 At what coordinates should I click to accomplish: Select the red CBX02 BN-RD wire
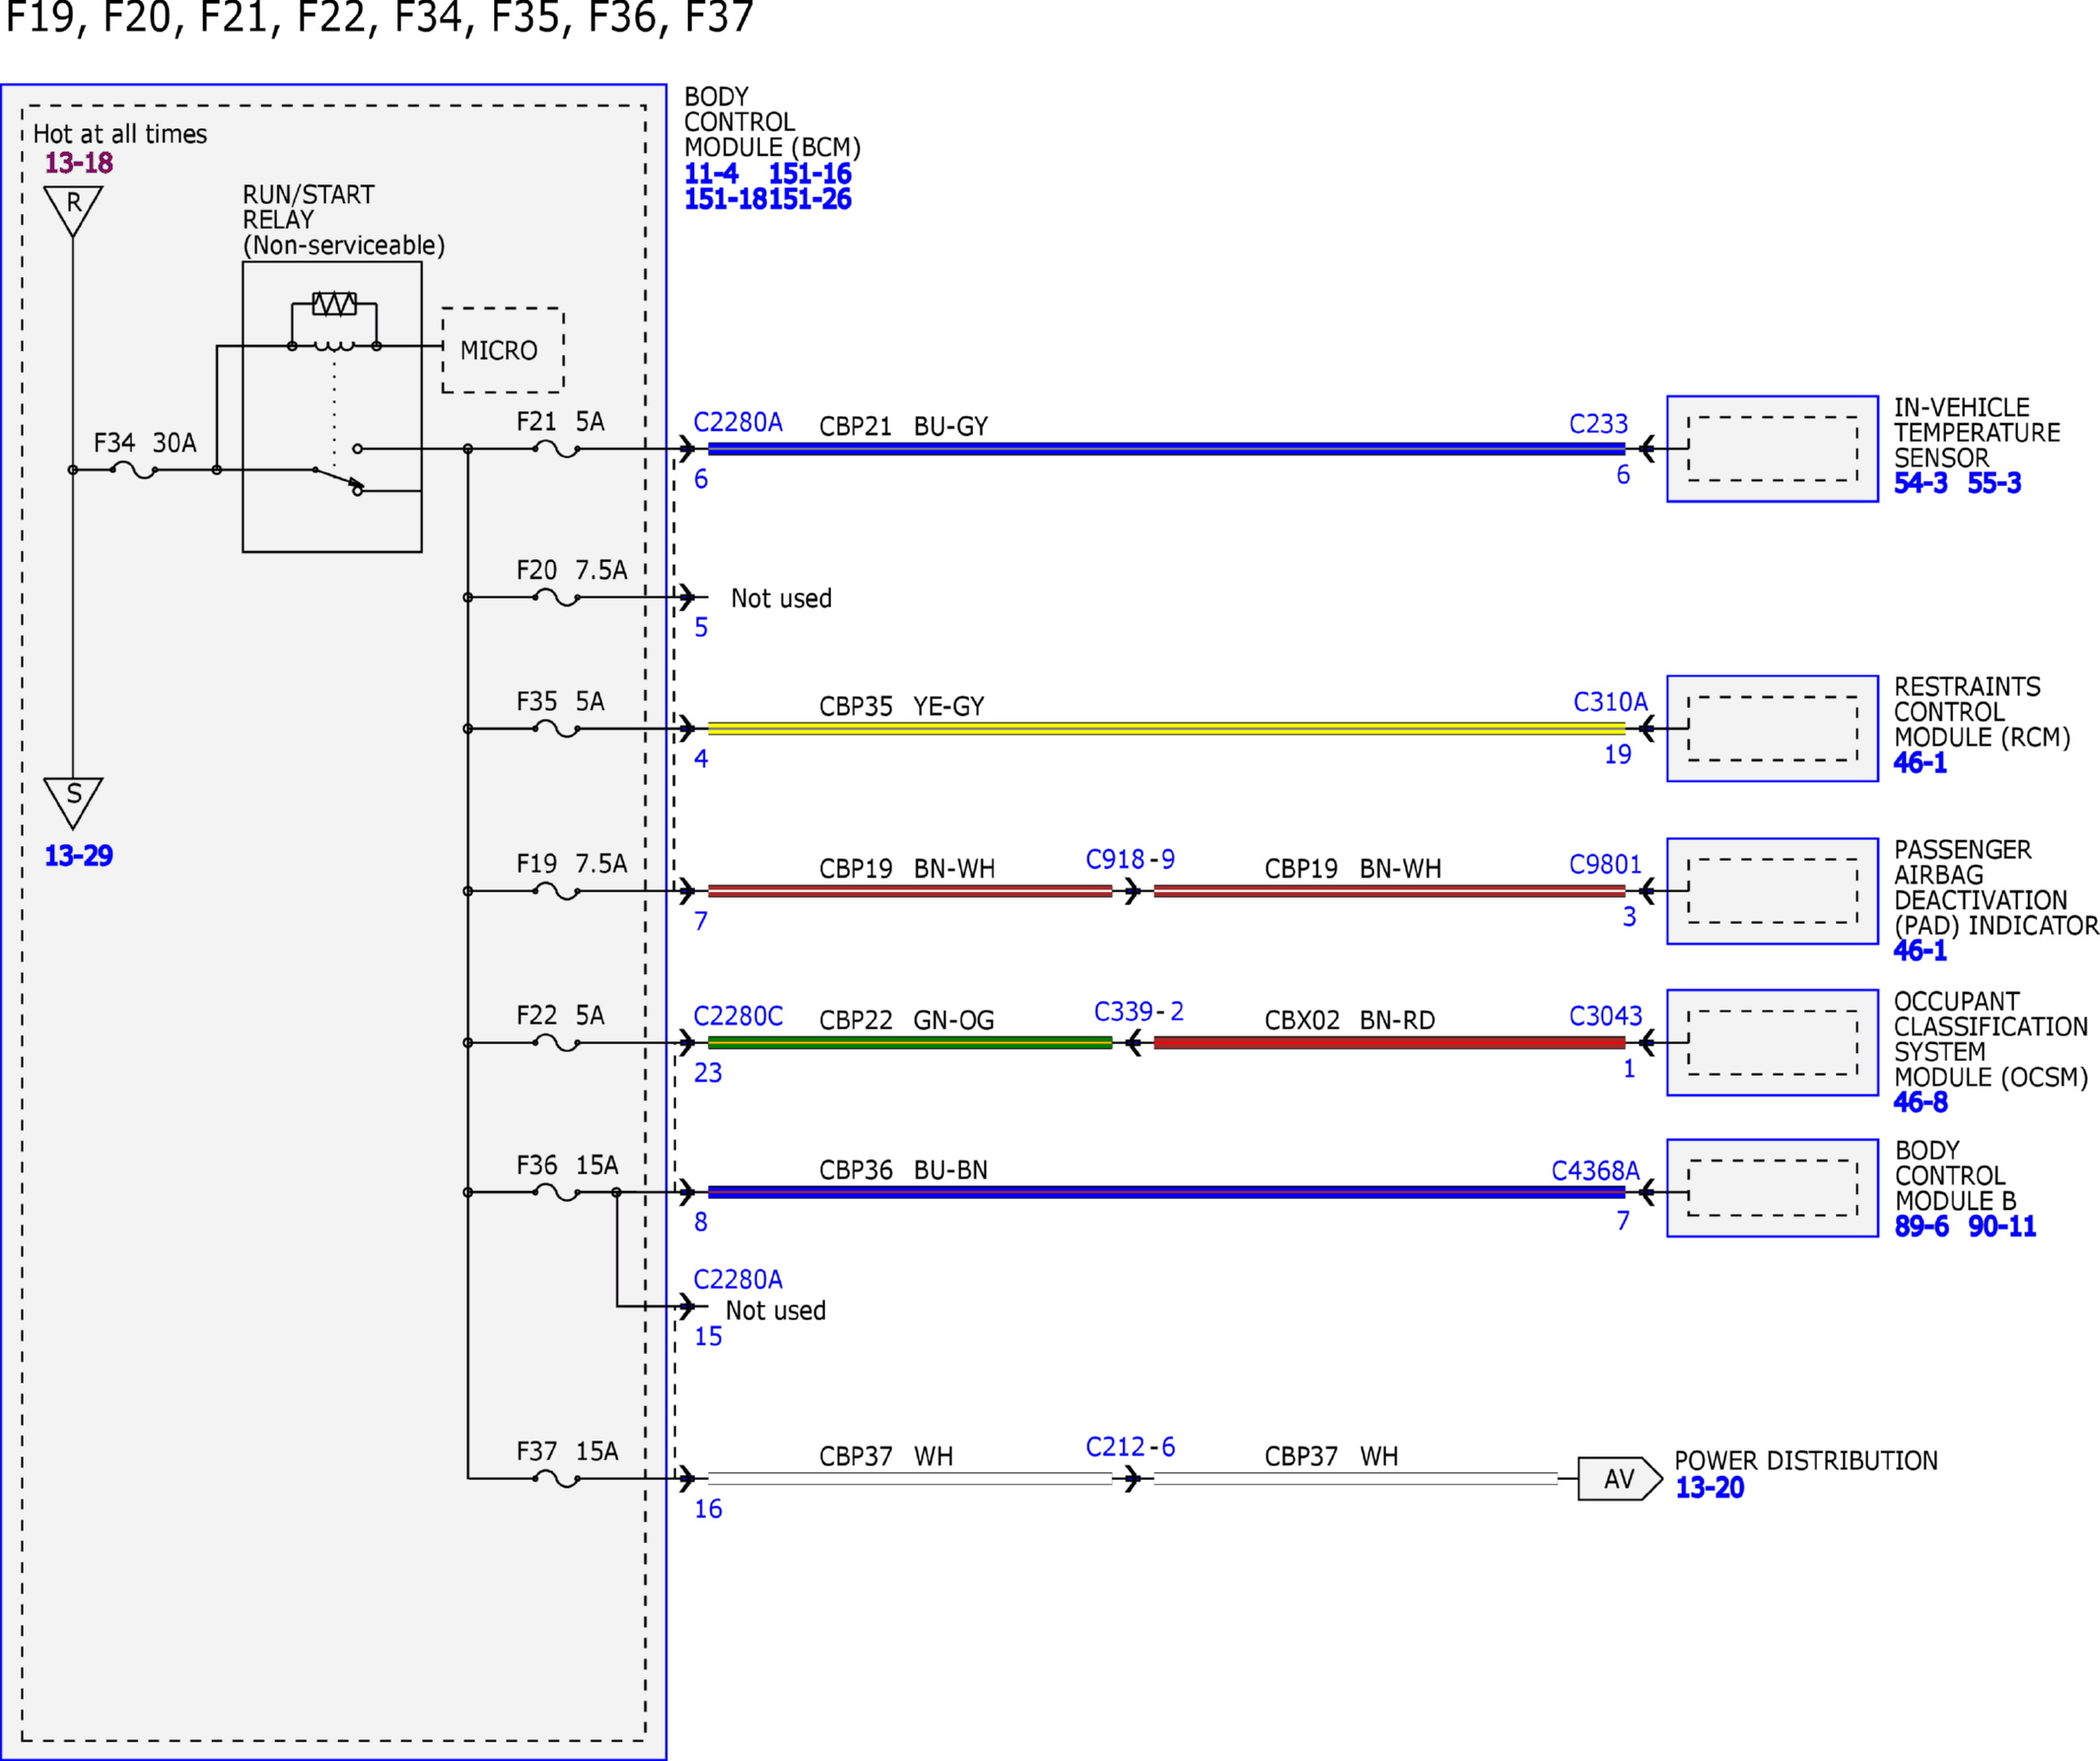click(1390, 1042)
